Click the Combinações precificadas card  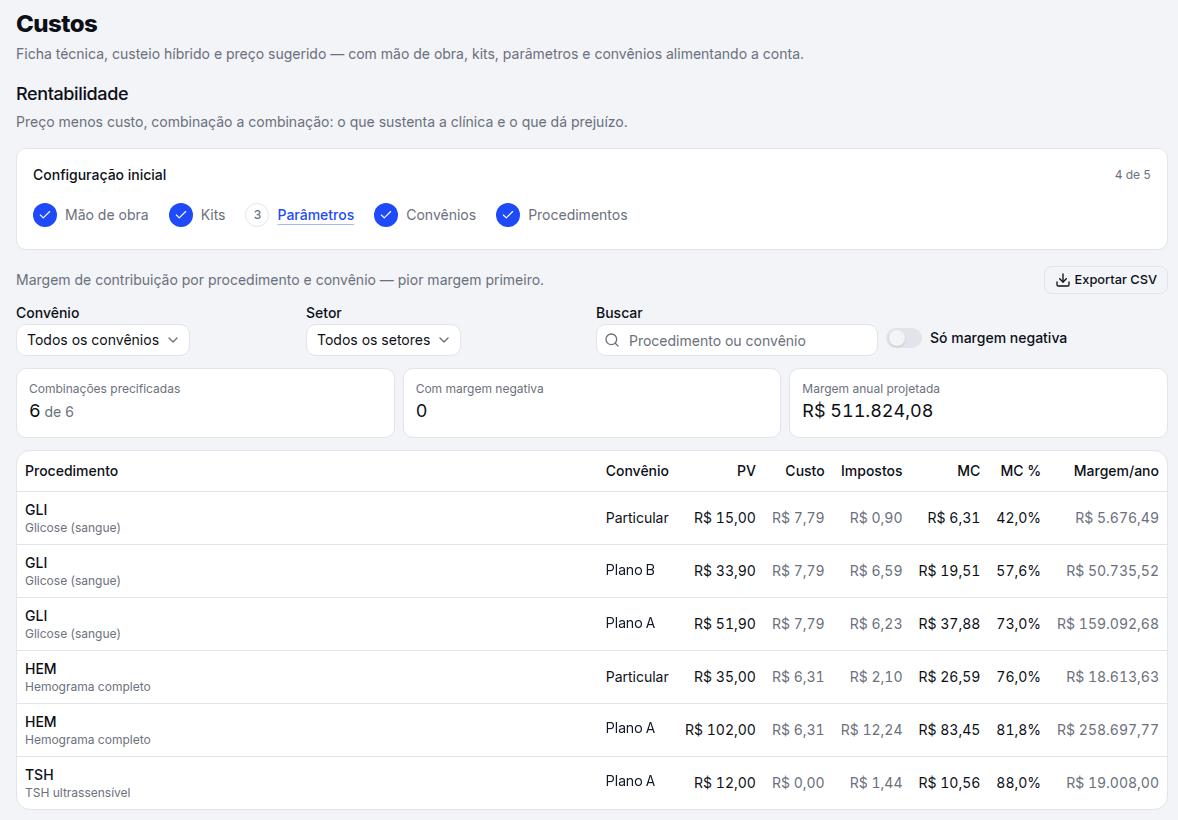click(x=205, y=403)
